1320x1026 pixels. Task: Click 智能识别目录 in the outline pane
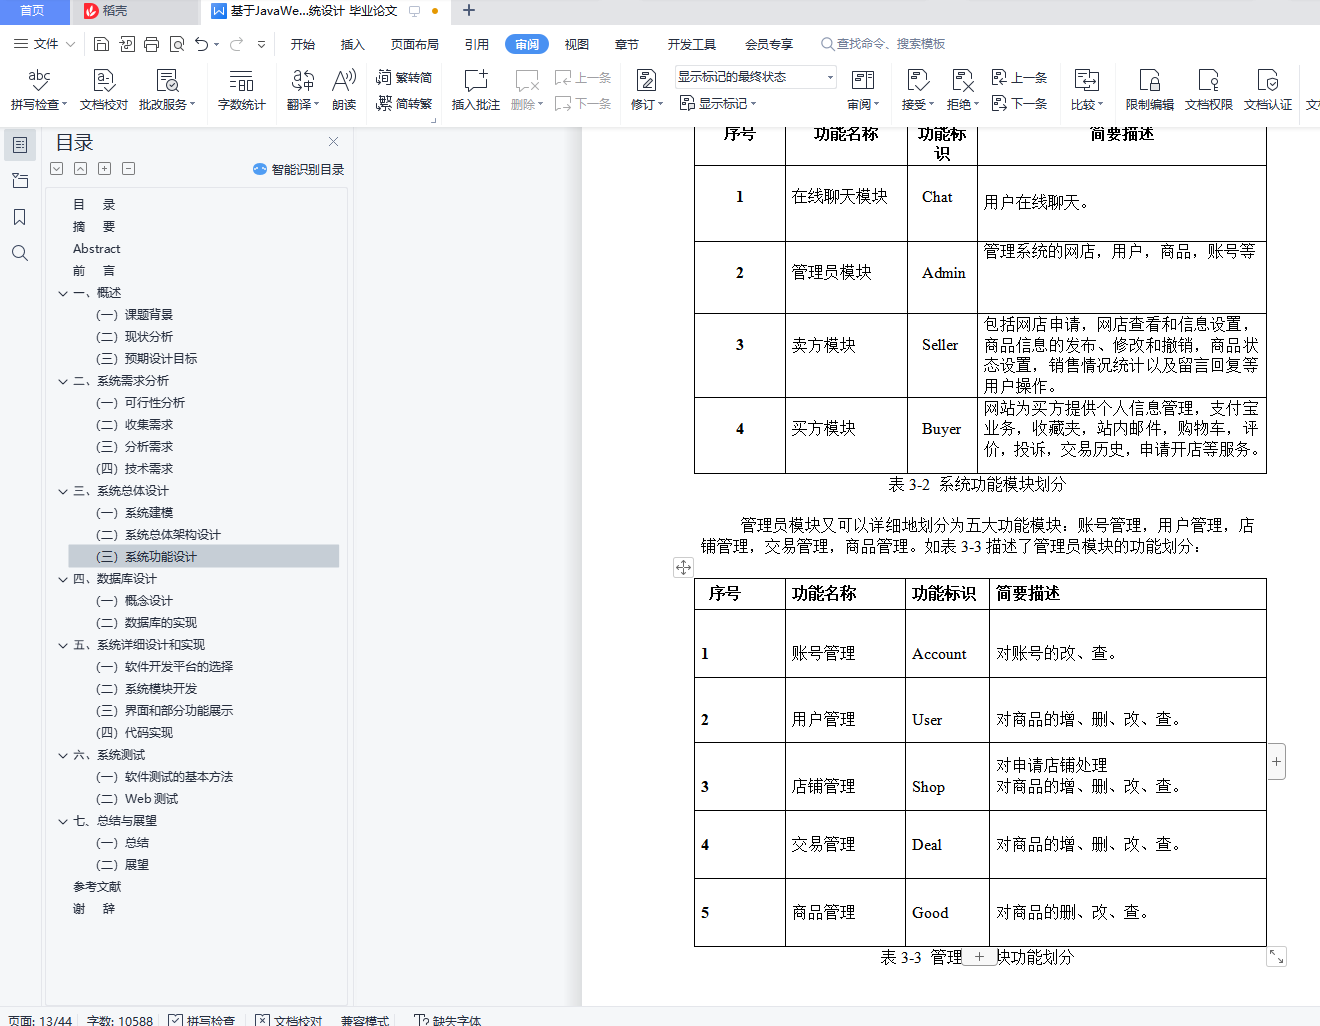pos(299,169)
